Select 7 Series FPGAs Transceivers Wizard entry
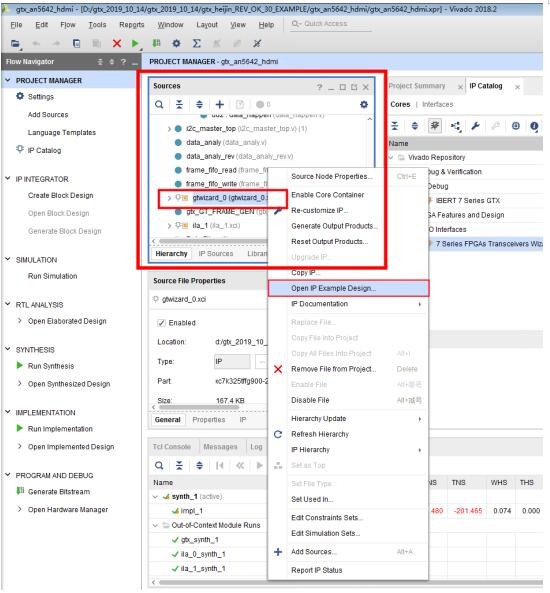The width and height of the screenshot is (550, 593). (x=489, y=244)
